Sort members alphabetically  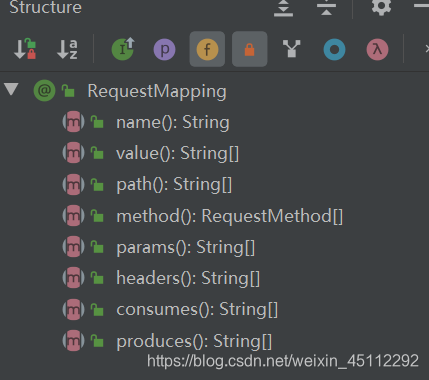point(67,49)
